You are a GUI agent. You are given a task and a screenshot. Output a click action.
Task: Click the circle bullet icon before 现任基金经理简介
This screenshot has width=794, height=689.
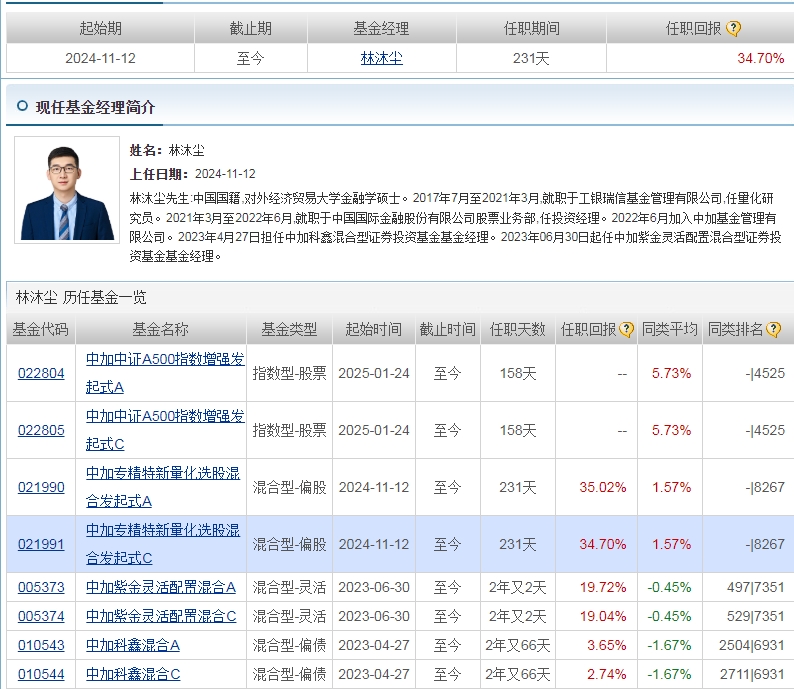22,106
